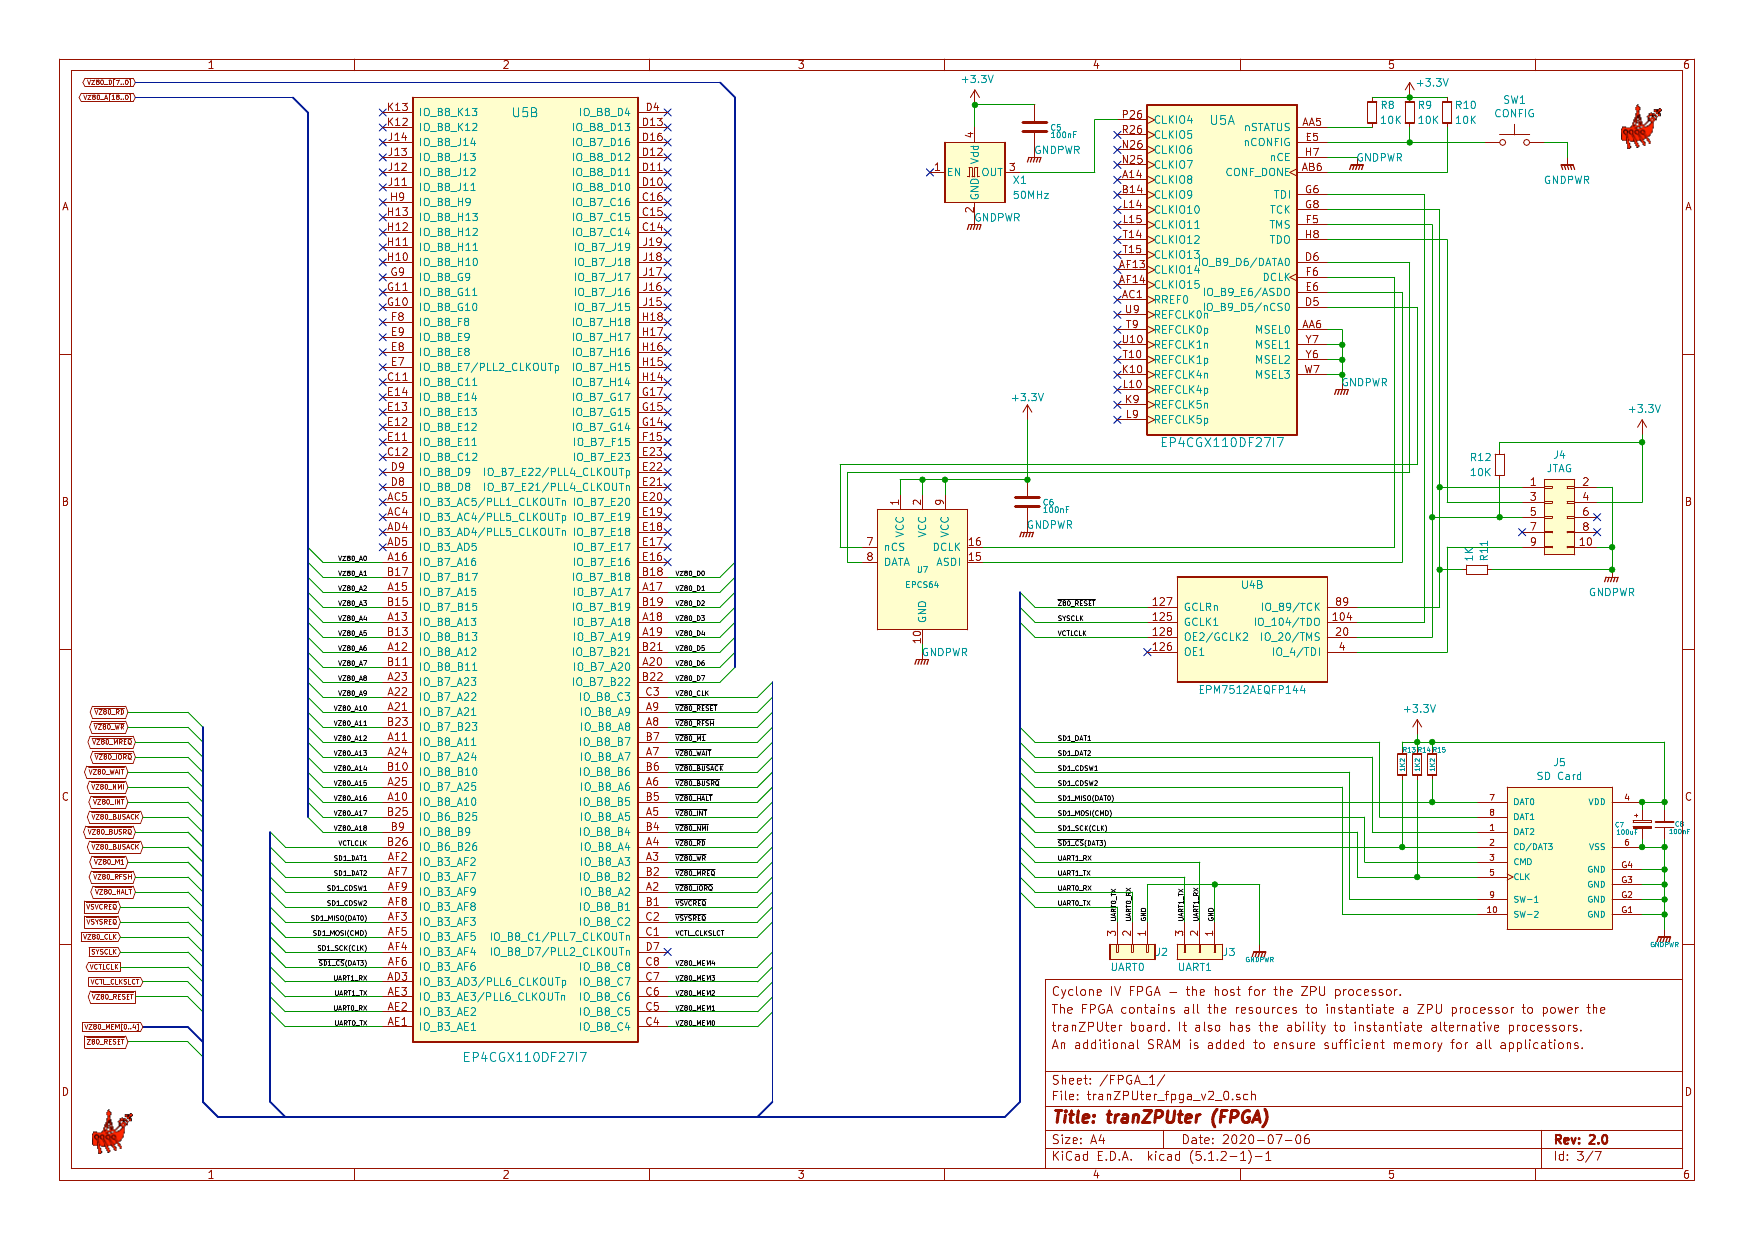The height and width of the screenshot is (1240, 1755).
Task: Select the EPM7512AEQFP144 CPLD symbol U4B
Action: coord(1253,627)
